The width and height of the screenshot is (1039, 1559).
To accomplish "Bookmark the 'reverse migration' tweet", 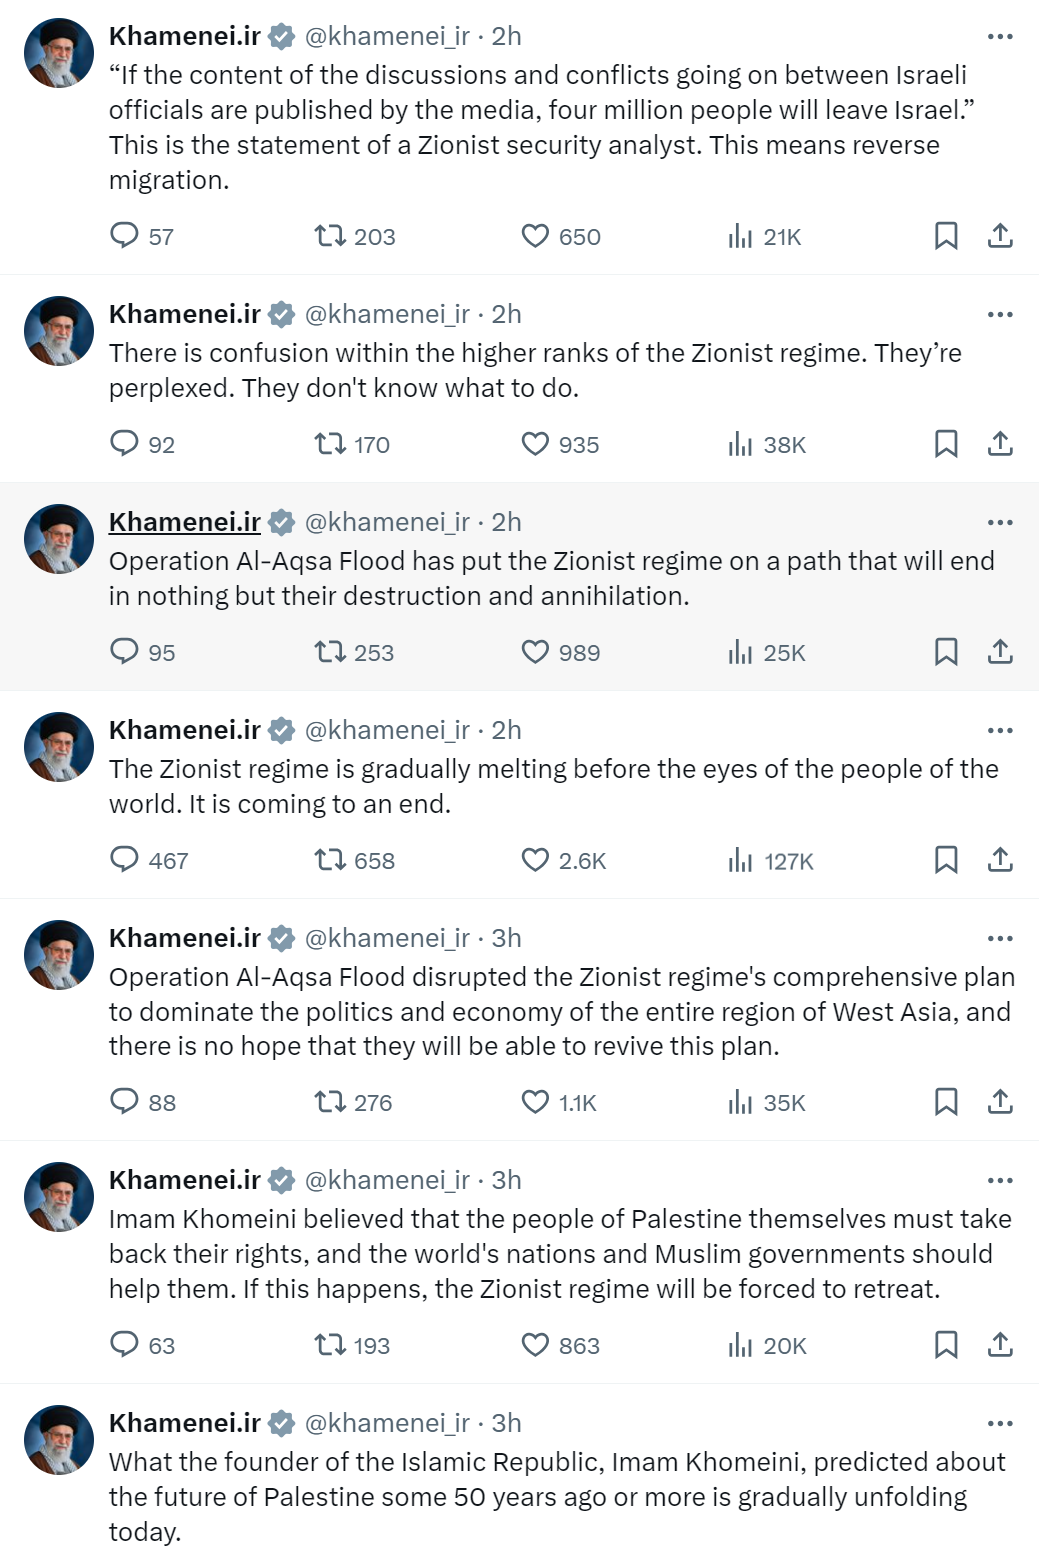I will [946, 236].
